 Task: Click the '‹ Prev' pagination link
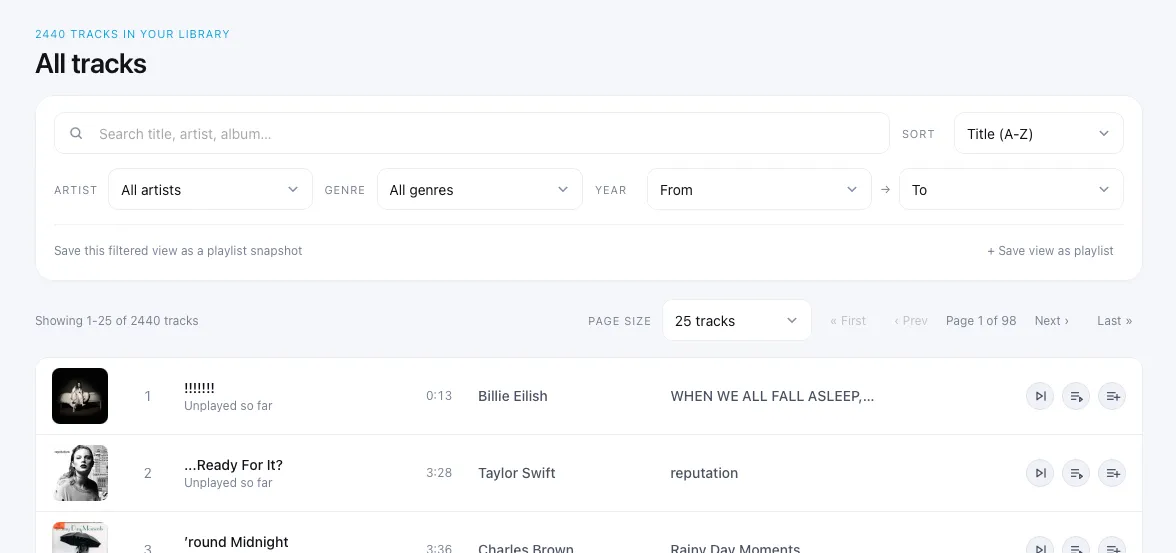pos(910,320)
